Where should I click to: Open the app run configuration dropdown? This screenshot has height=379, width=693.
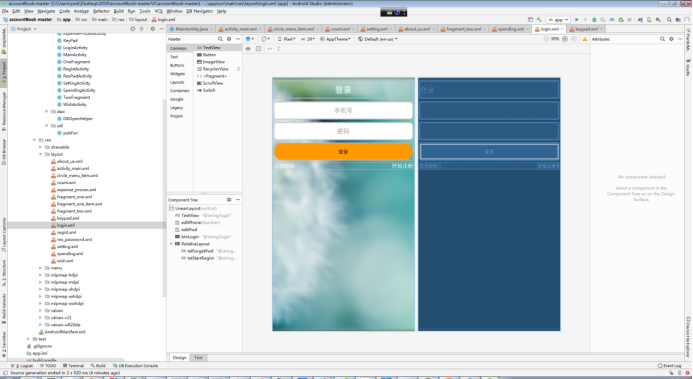[558, 19]
